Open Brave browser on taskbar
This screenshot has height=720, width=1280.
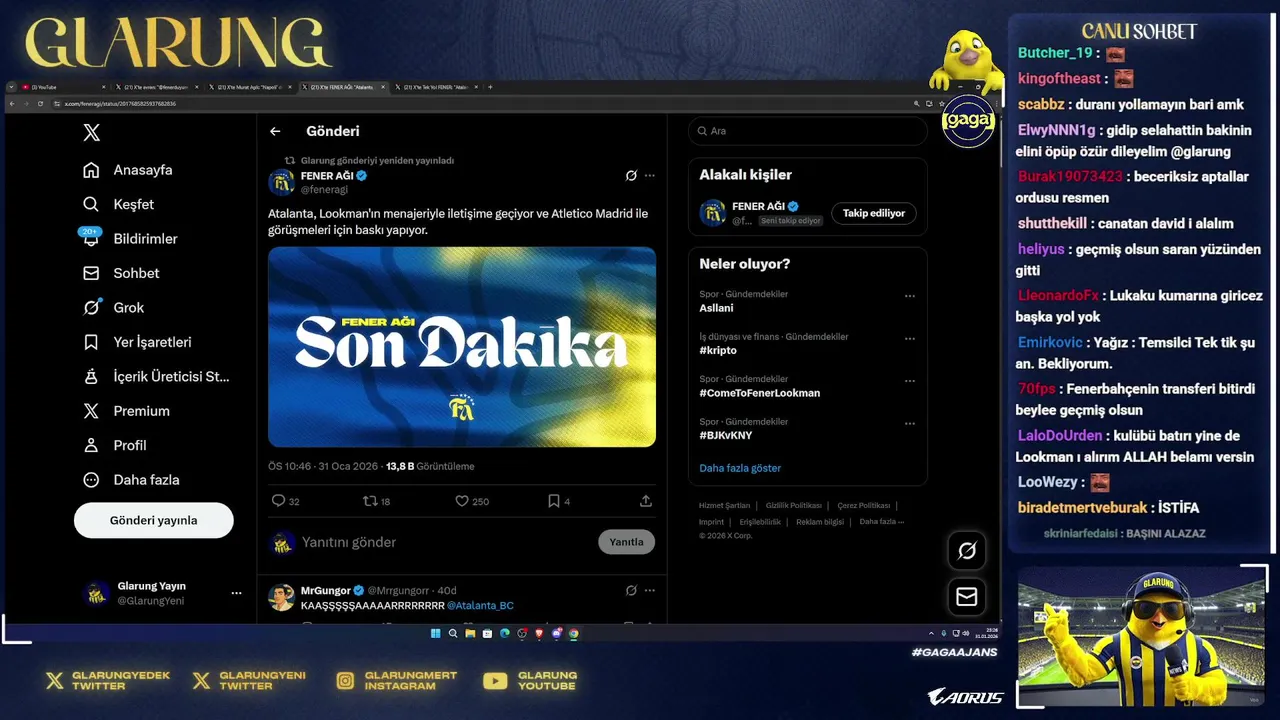[539, 633]
